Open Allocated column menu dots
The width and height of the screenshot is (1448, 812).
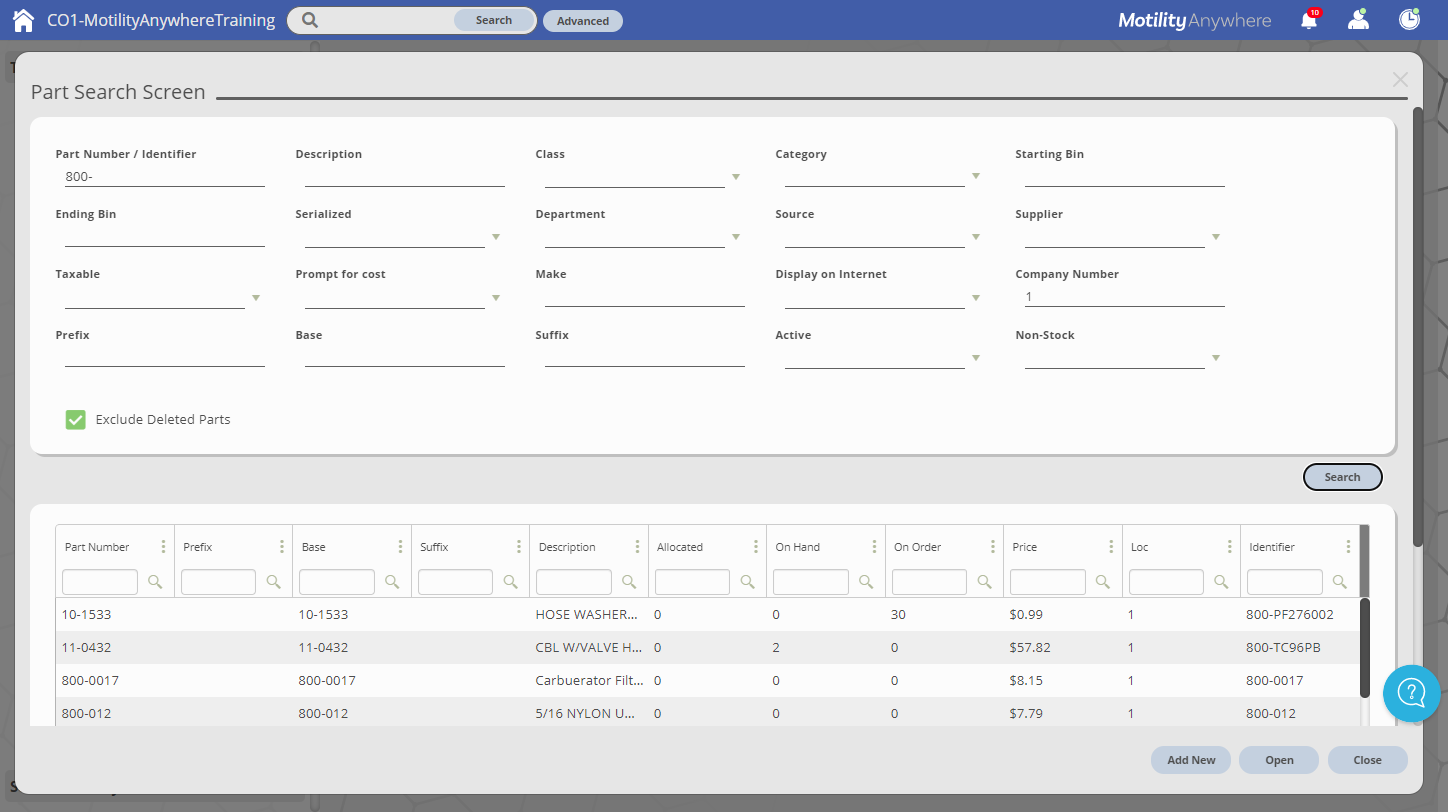point(756,547)
